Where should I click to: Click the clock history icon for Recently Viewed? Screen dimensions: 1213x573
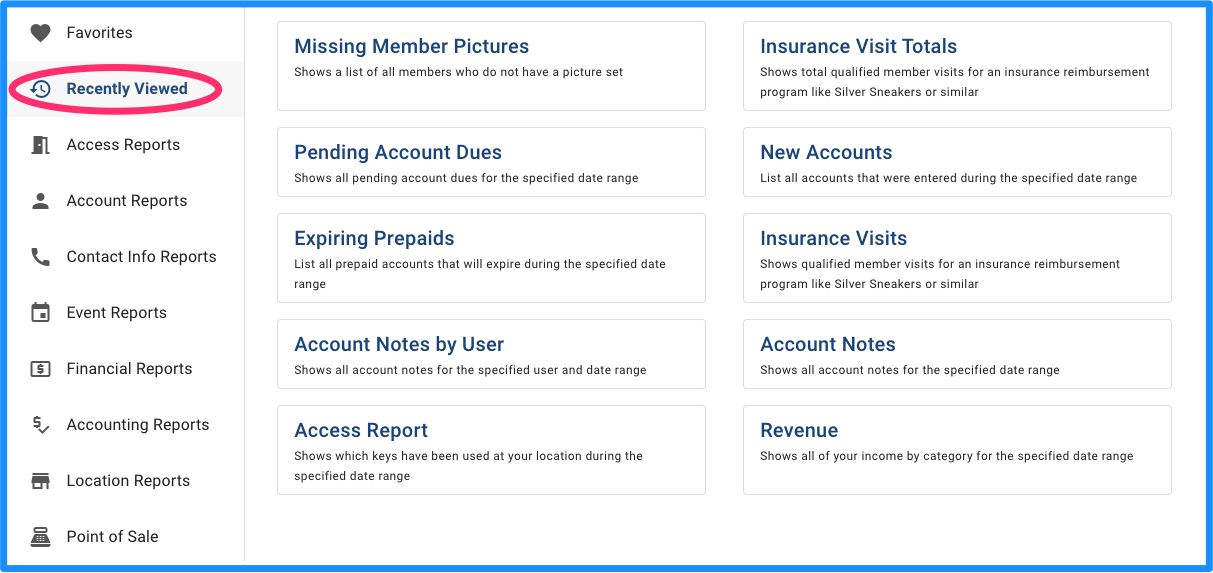pos(40,89)
